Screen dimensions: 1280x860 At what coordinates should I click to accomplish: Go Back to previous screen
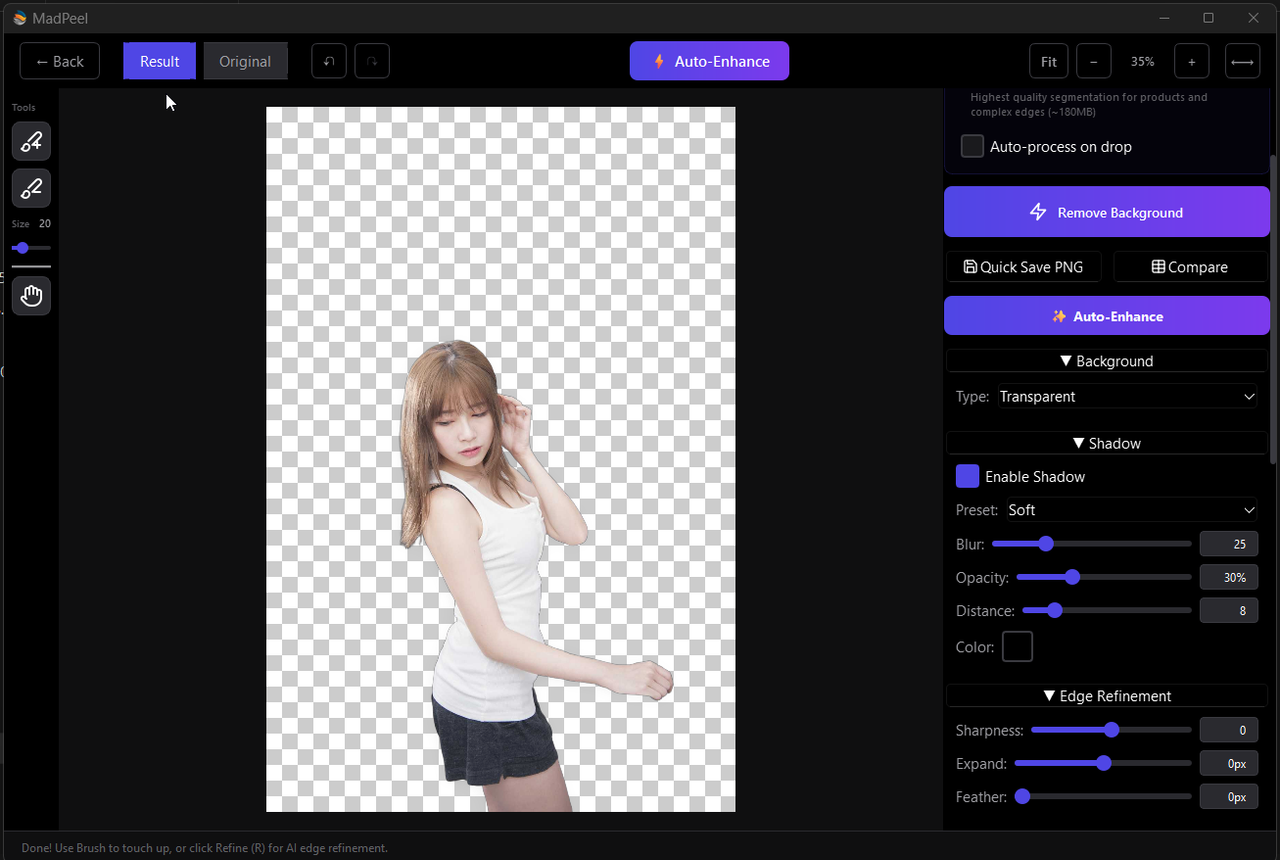click(60, 61)
